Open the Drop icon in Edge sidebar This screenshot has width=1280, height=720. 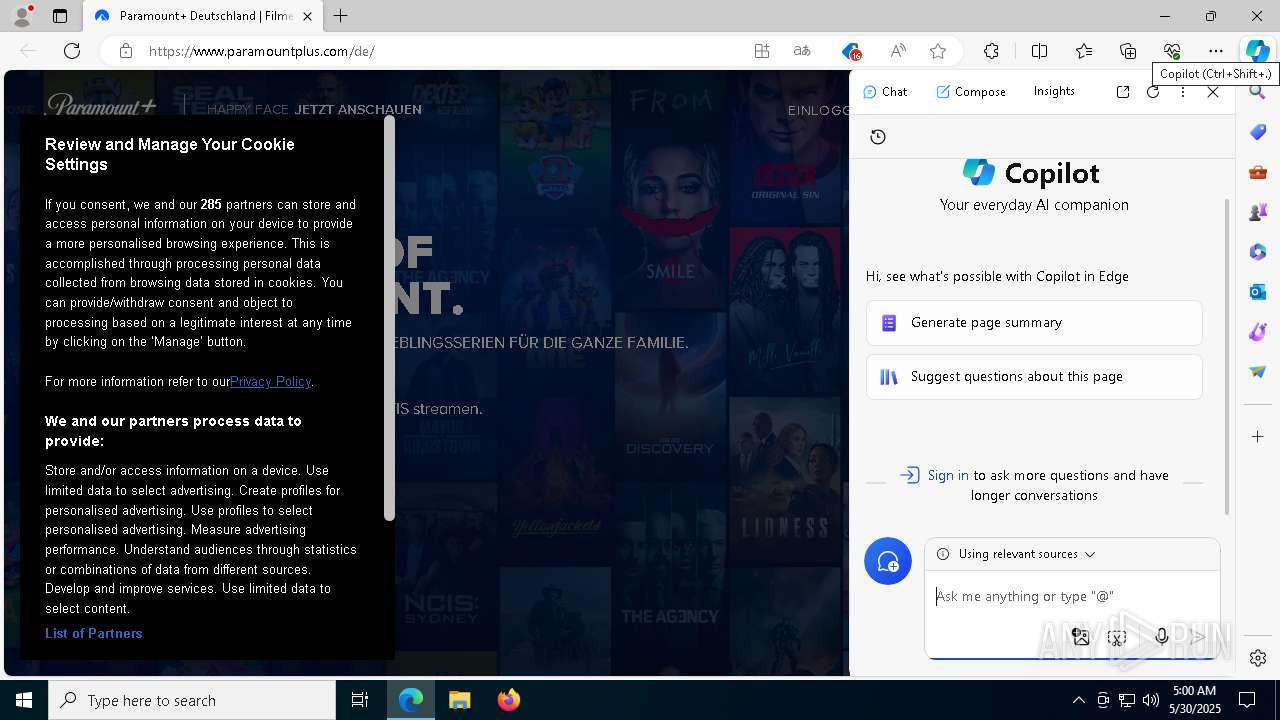pyautogui.click(x=1258, y=372)
